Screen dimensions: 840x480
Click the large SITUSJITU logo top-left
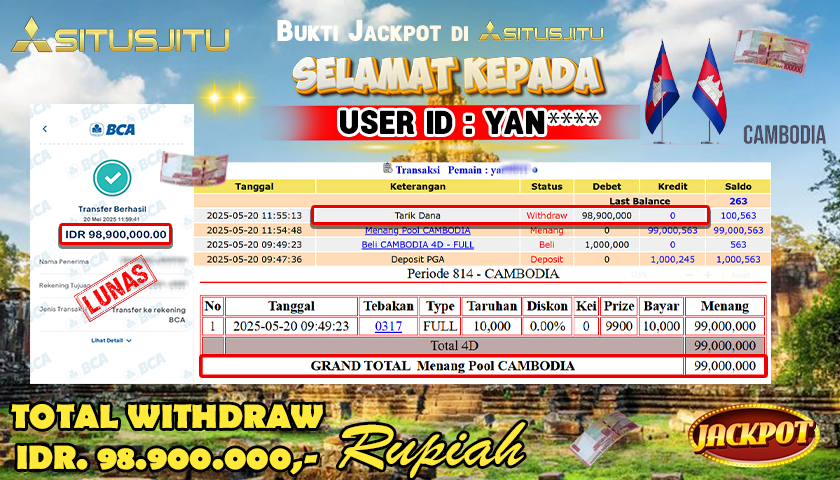pos(121,36)
